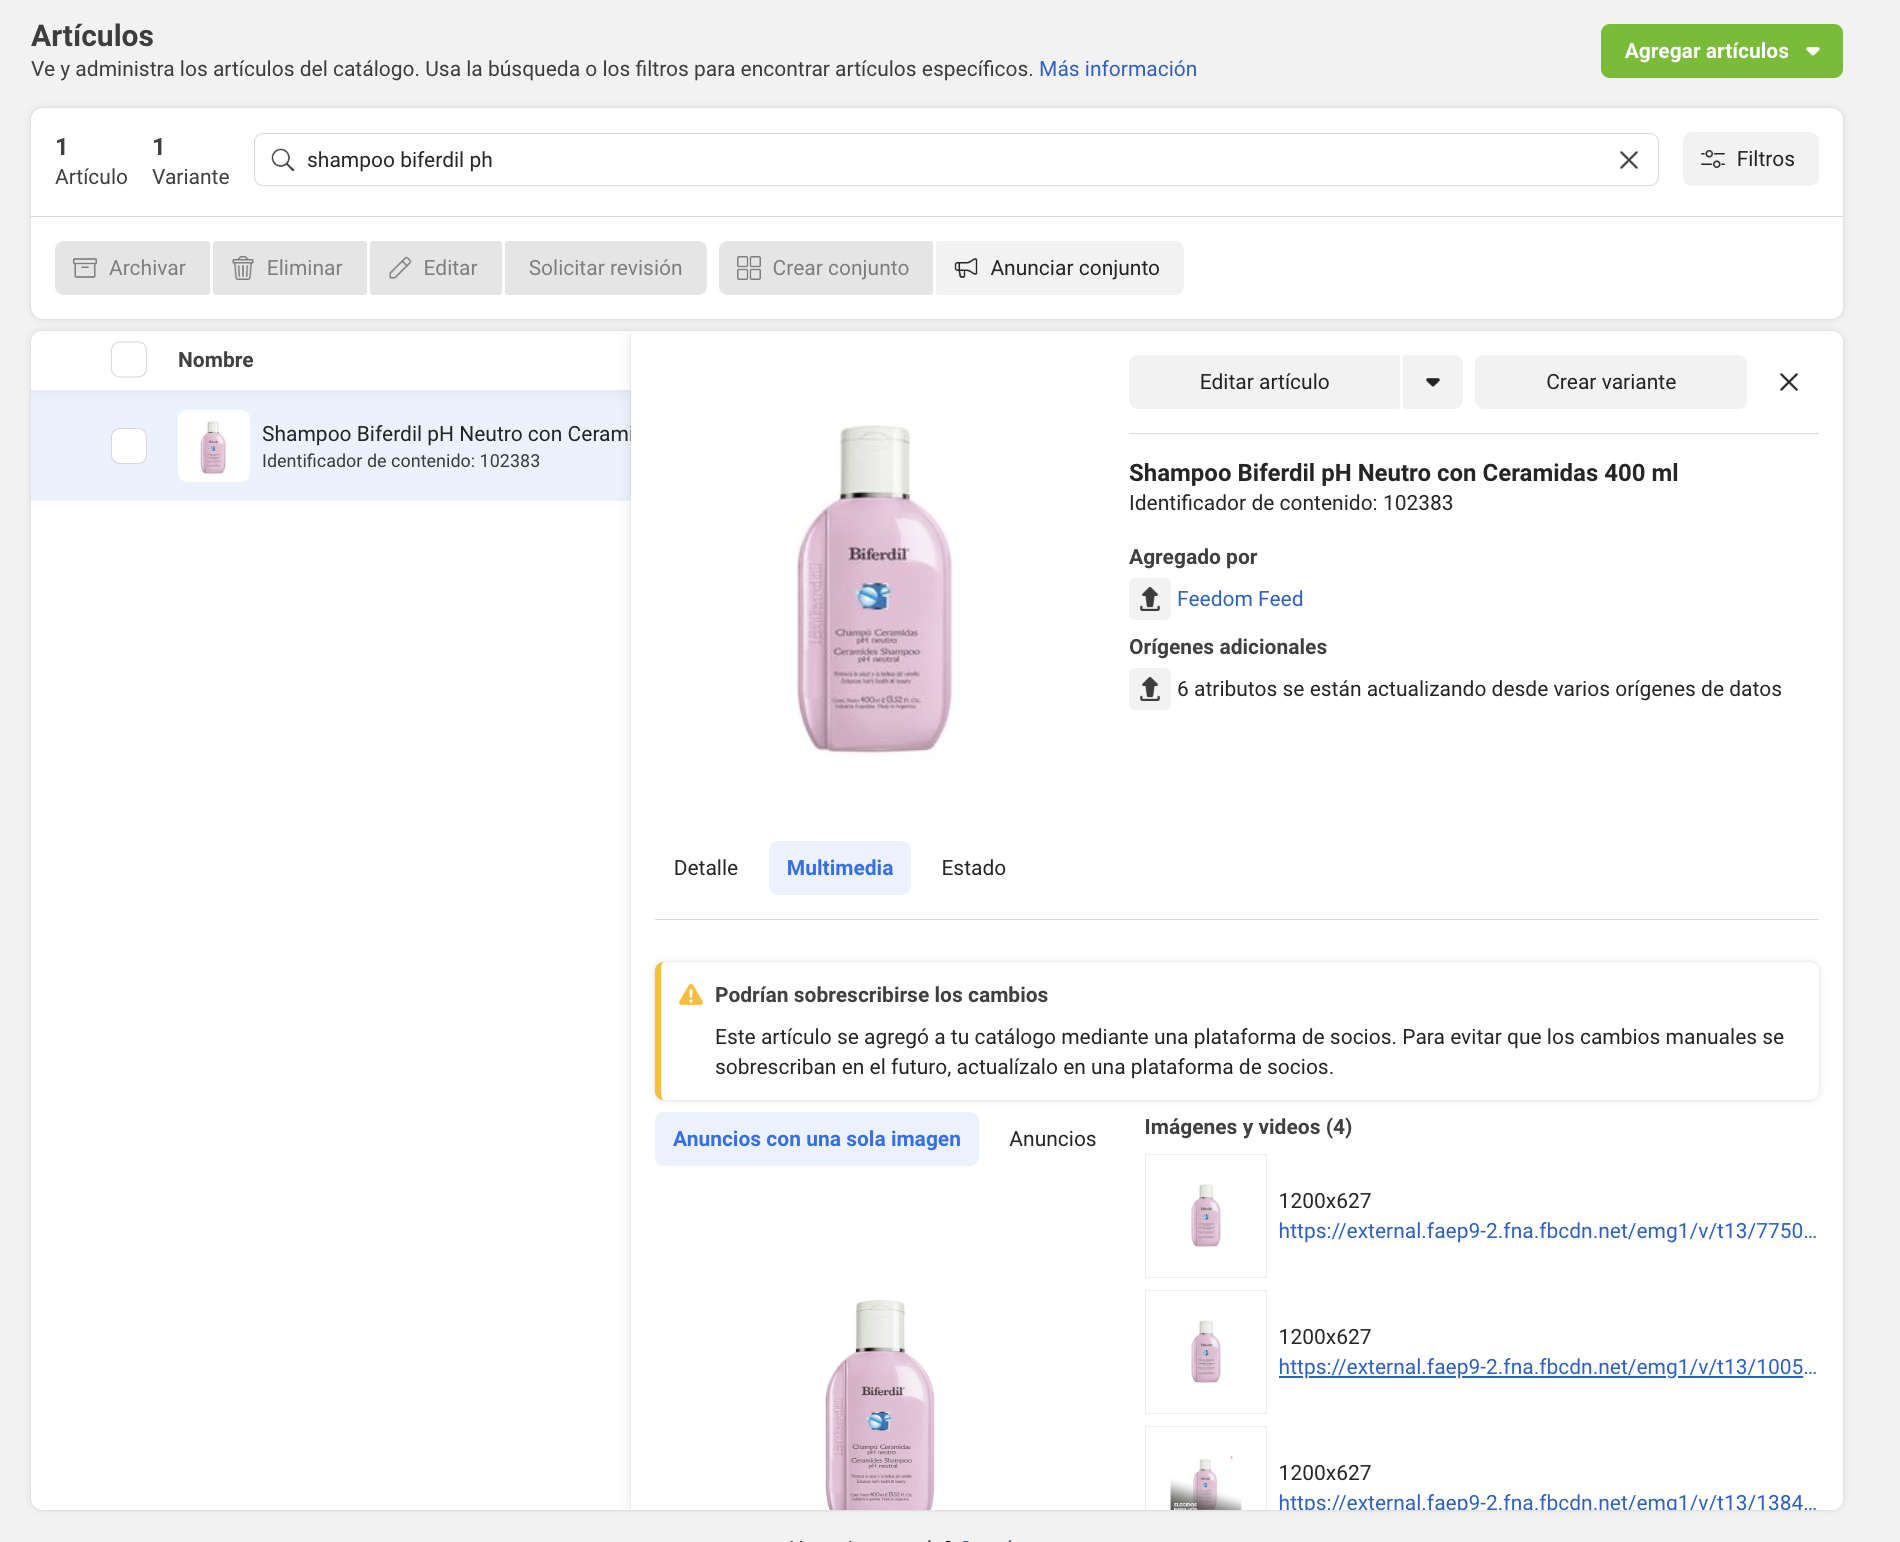Click the Archivar box icon
Screen dimensions: 1900x1542
pyautogui.click(x=85, y=268)
